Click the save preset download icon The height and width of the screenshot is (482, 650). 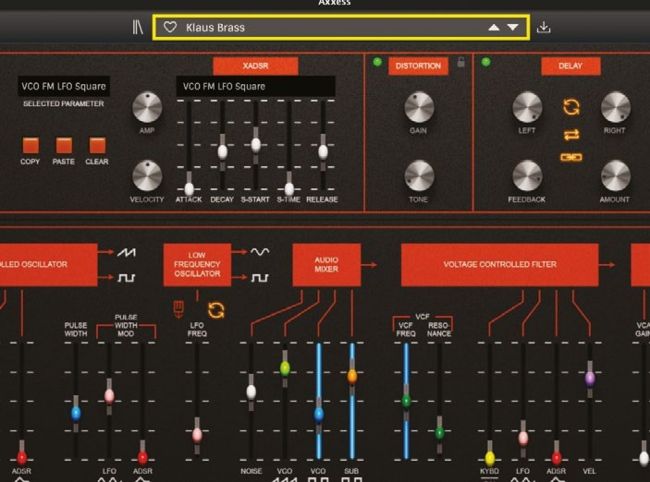543,27
